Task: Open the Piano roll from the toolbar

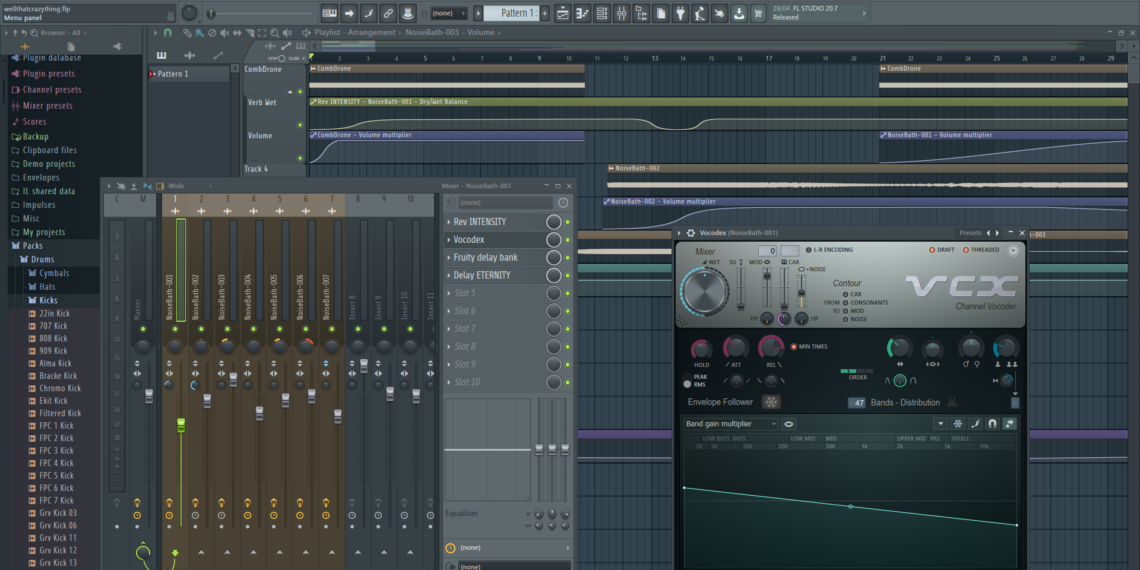Action: (582, 13)
